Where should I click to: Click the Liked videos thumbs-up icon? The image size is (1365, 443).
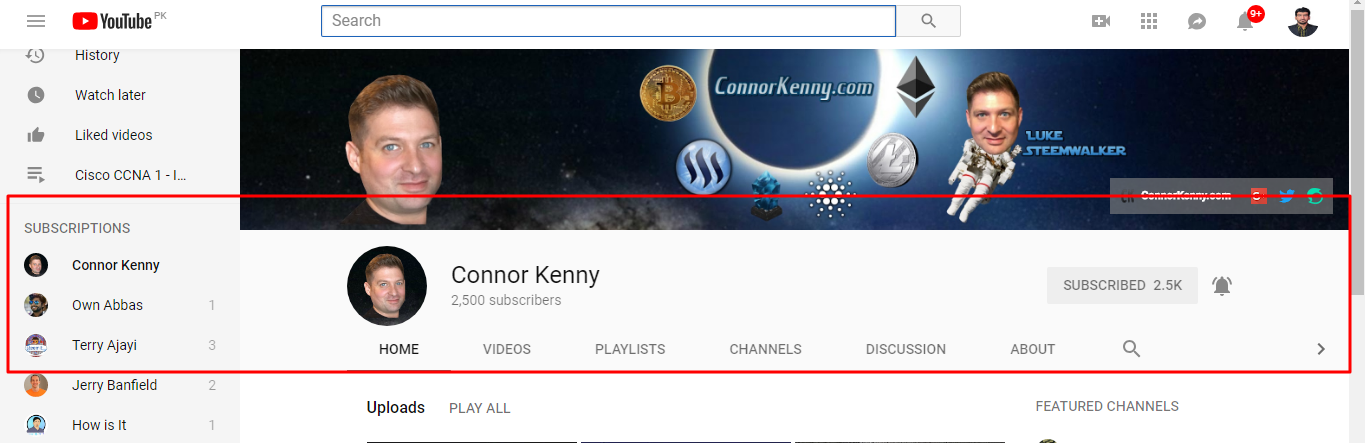pyautogui.click(x=36, y=135)
